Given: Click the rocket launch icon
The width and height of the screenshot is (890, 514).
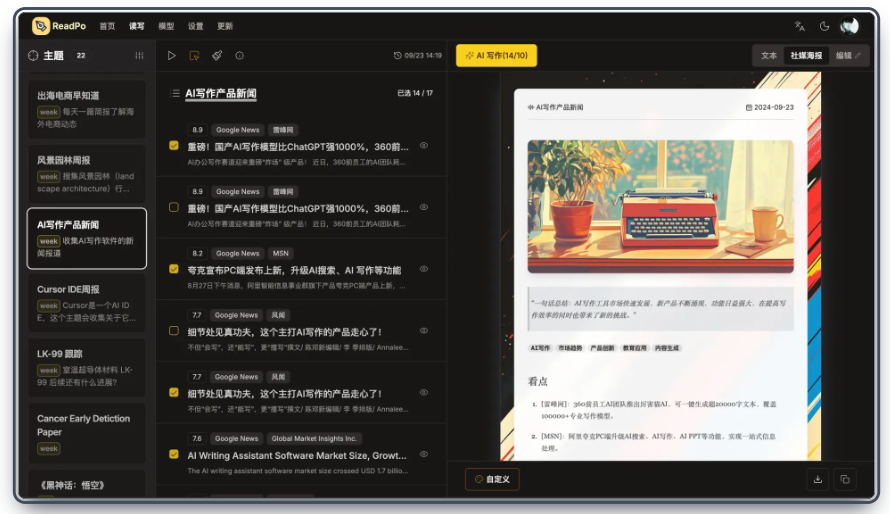Looking at the screenshot, I should 217,56.
